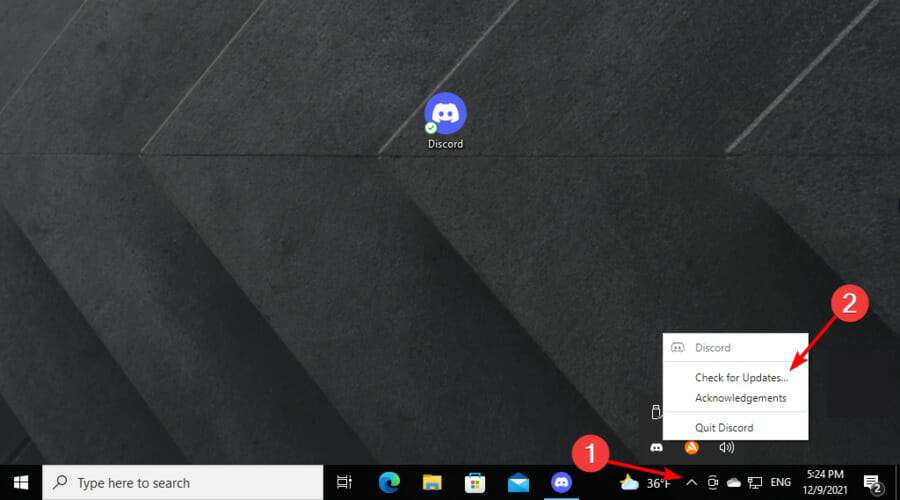Click the orange Avast icon in the tray overflow
Screen dimensions: 900x500
tap(692, 447)
